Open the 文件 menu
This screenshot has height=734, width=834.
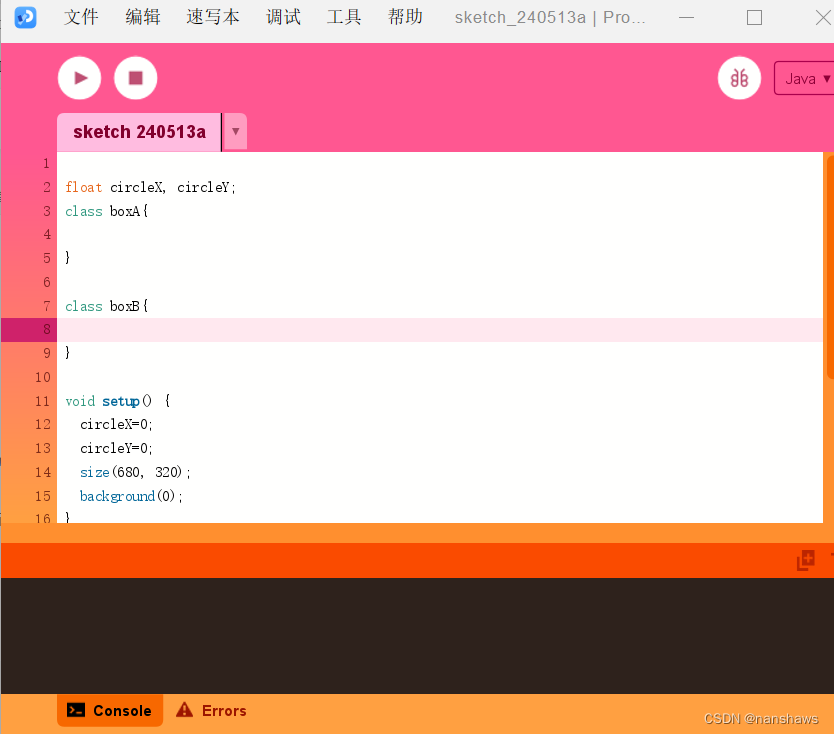[x=82, y=16]
